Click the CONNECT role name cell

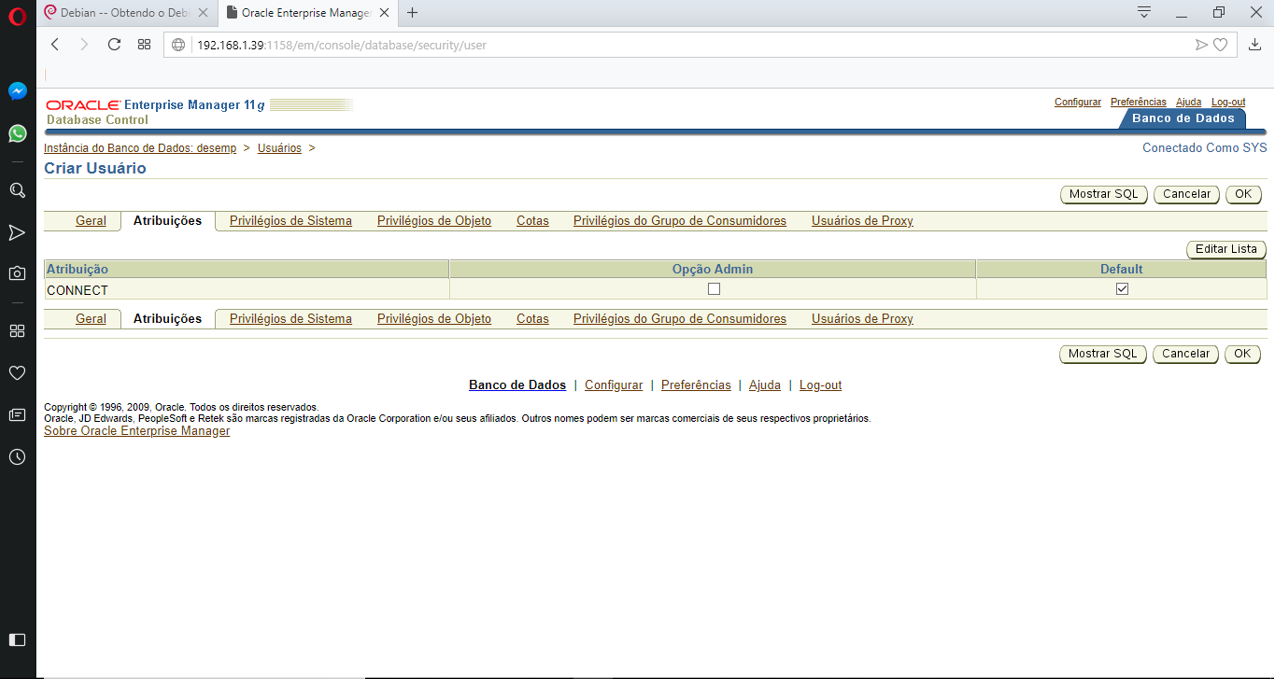coord(246,290)
